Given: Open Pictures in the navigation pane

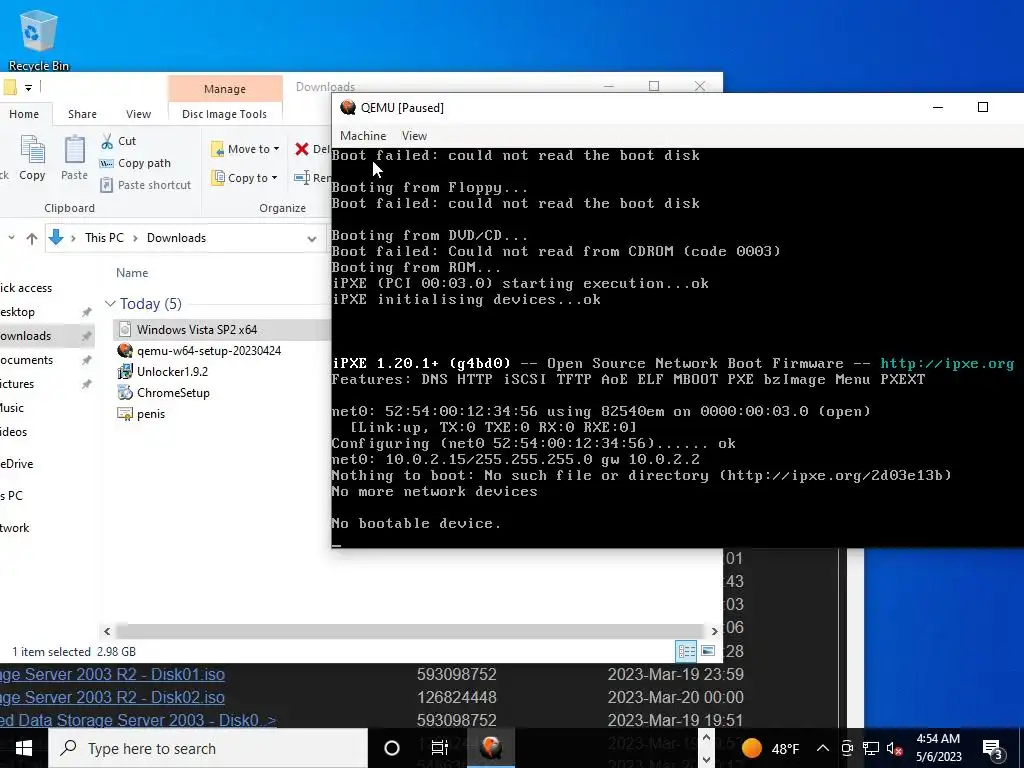Looking at the screenshot, I should coord(18,384).
